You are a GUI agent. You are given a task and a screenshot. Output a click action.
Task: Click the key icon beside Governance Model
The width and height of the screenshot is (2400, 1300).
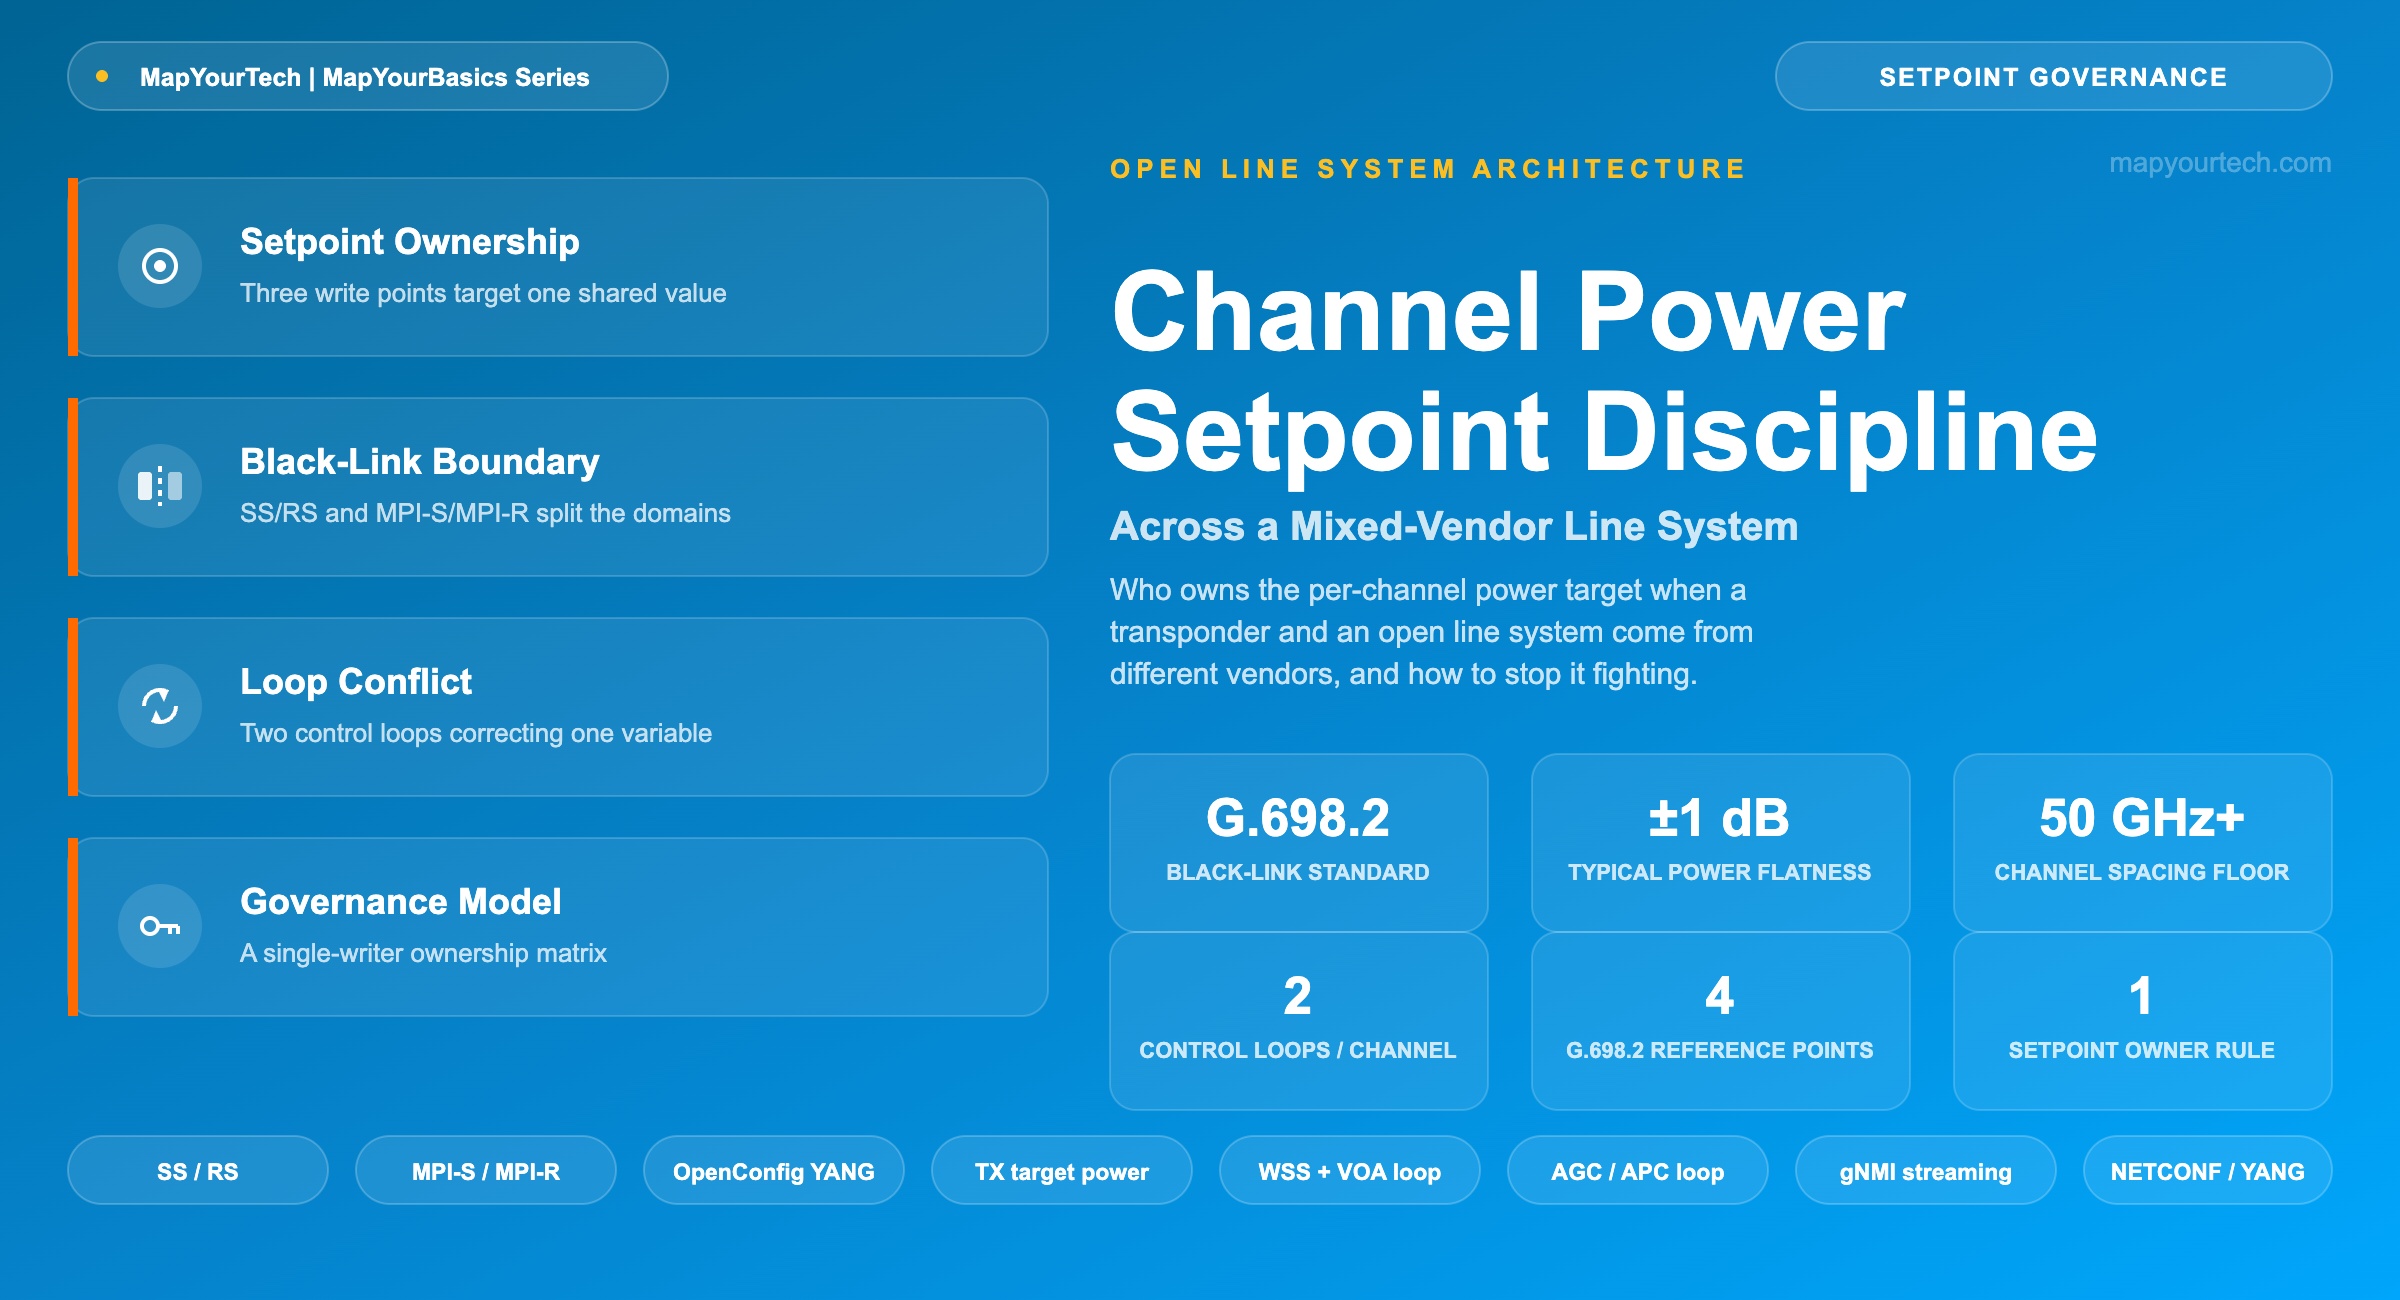click(x=160, y=926)
